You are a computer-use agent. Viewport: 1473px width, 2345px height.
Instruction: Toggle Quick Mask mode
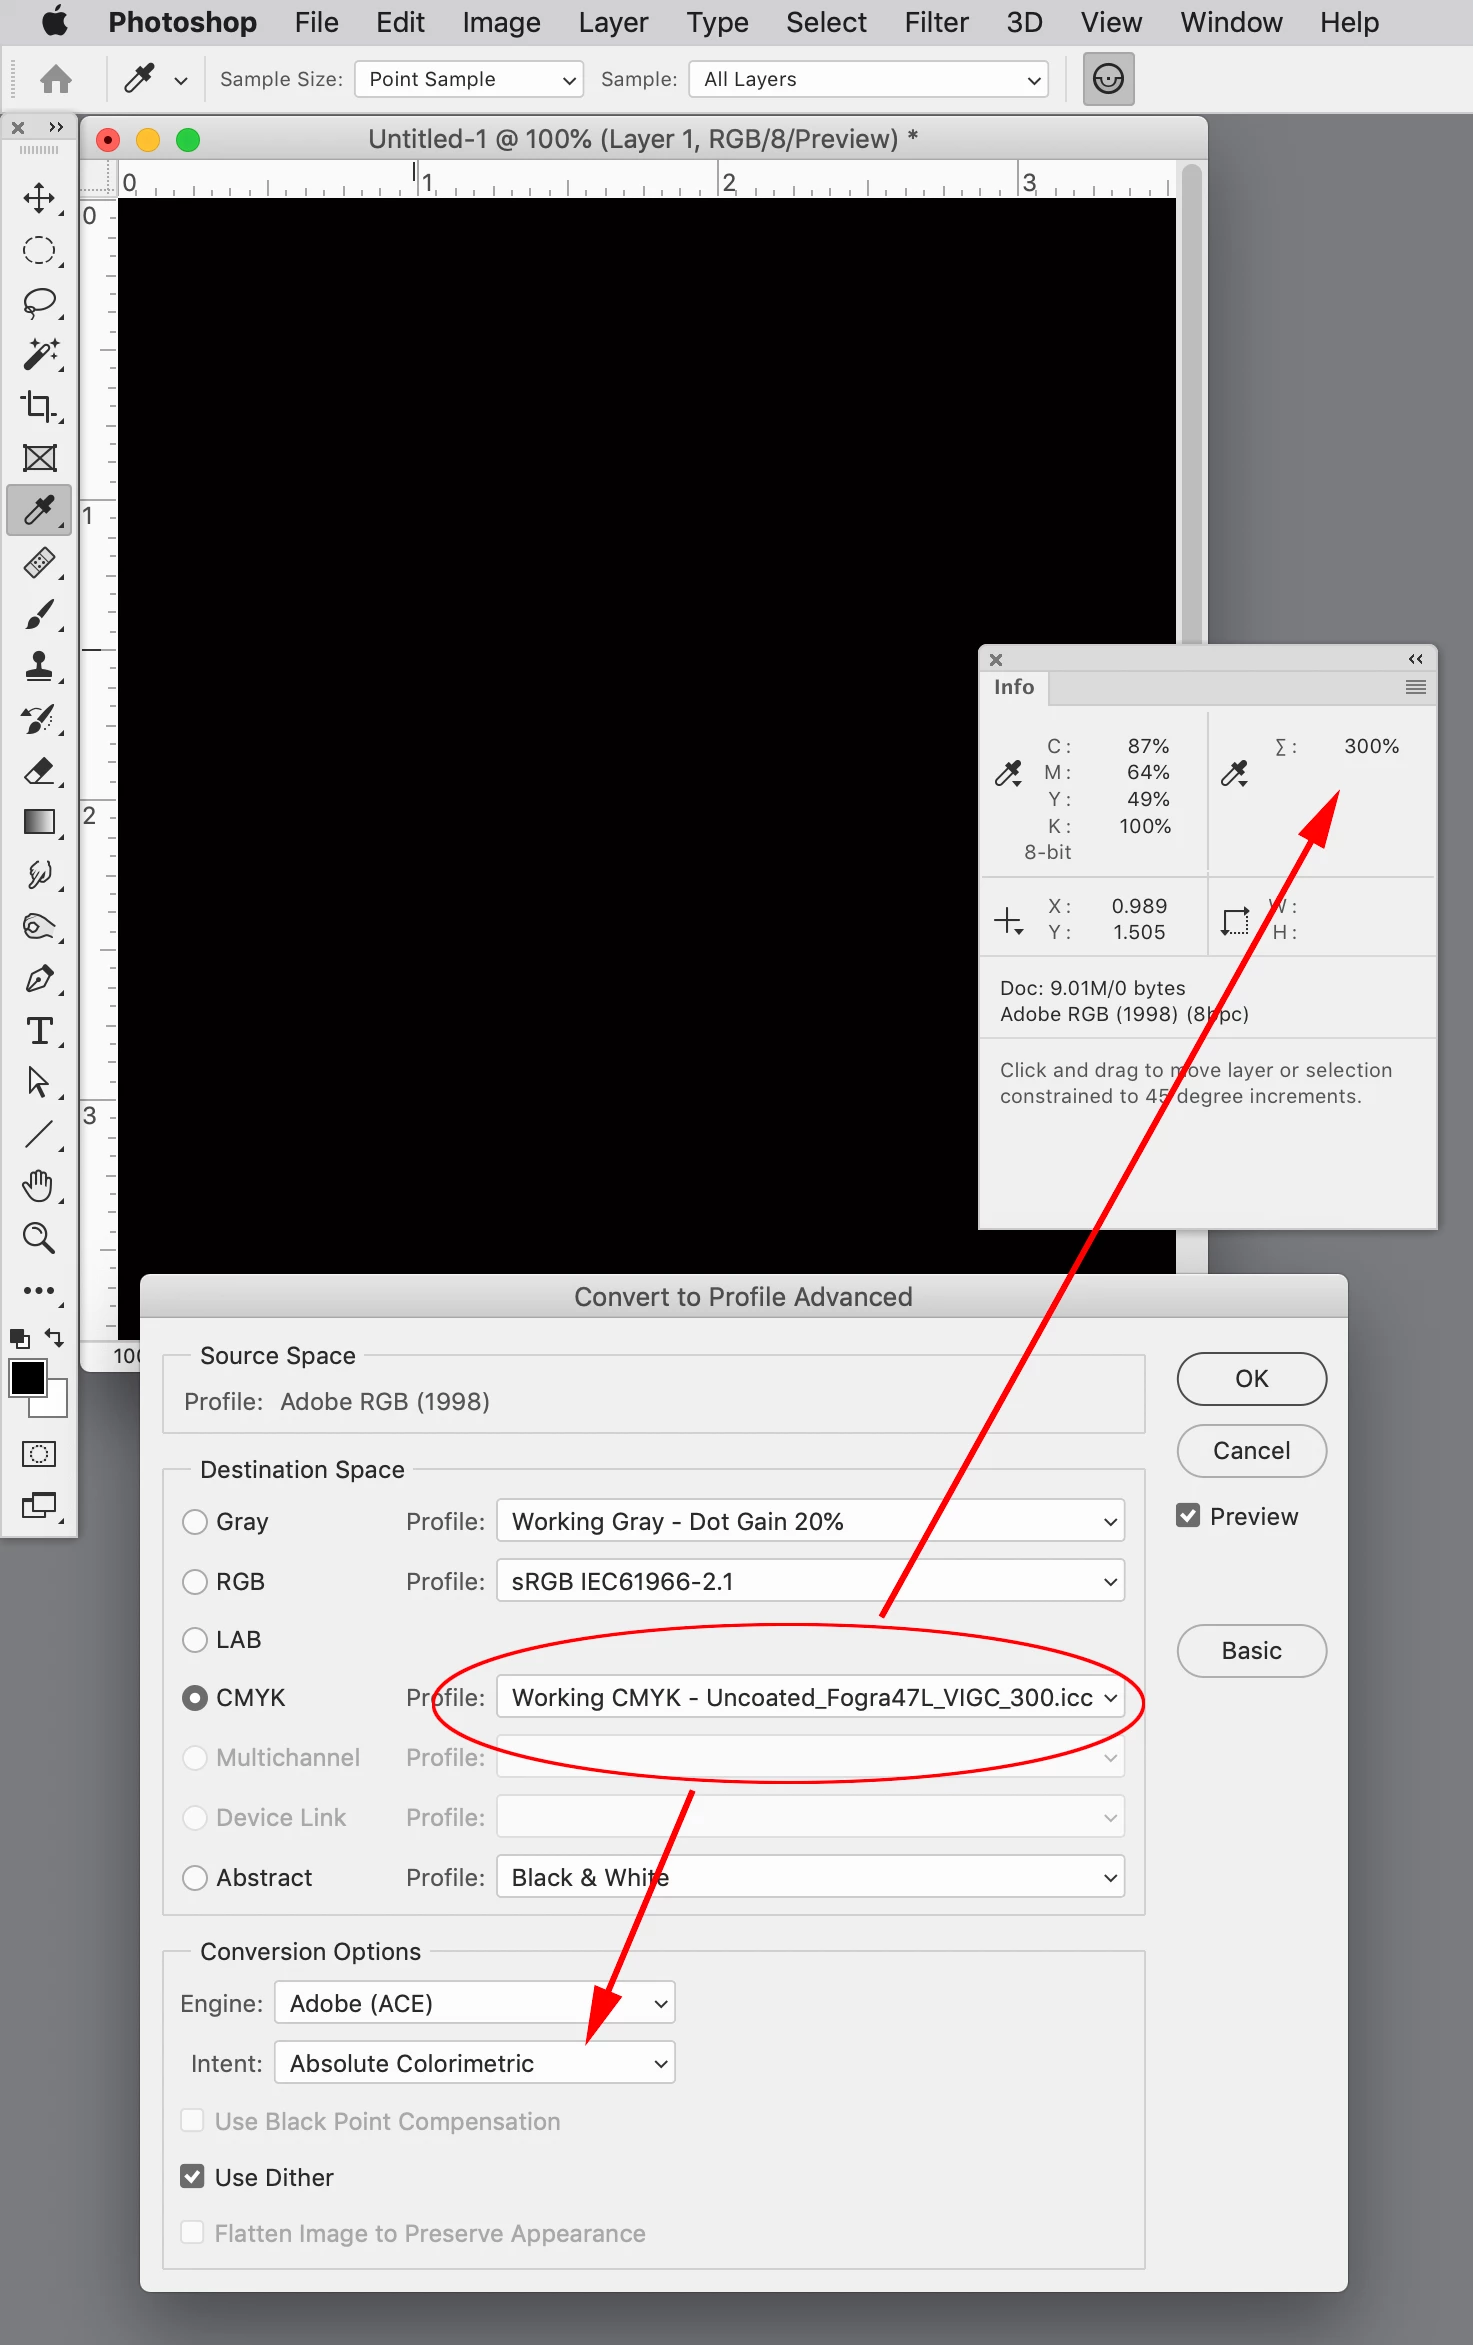pyautogui.click(x=39, y=1453)
